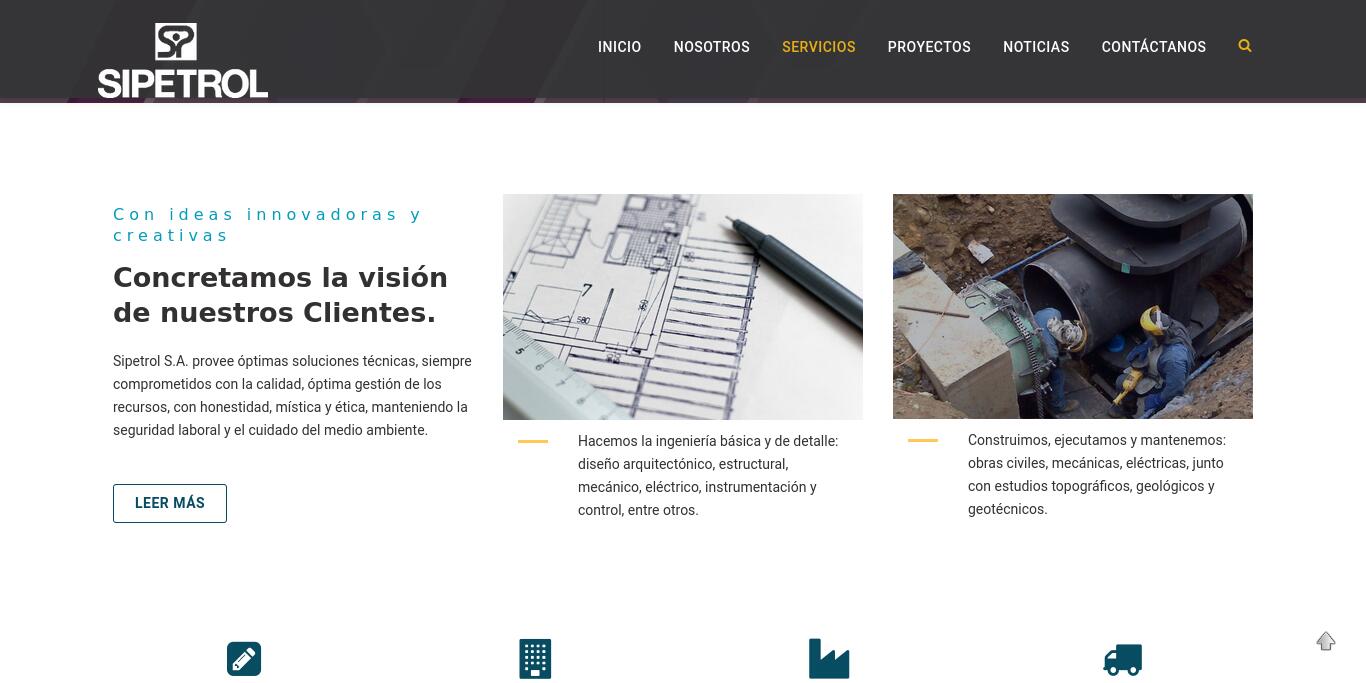Select the Servicios menu item
Screen dimensions: 1366x683
pos(819,47)
